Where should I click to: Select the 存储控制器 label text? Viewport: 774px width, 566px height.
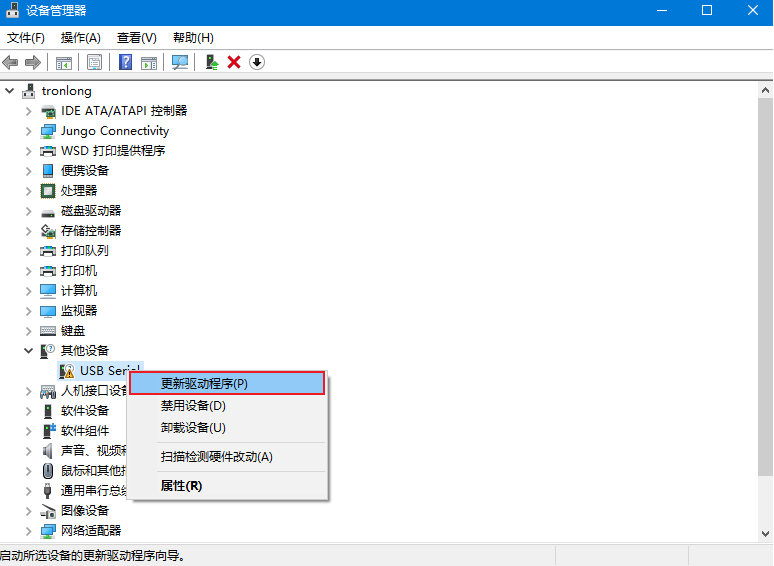91,231
